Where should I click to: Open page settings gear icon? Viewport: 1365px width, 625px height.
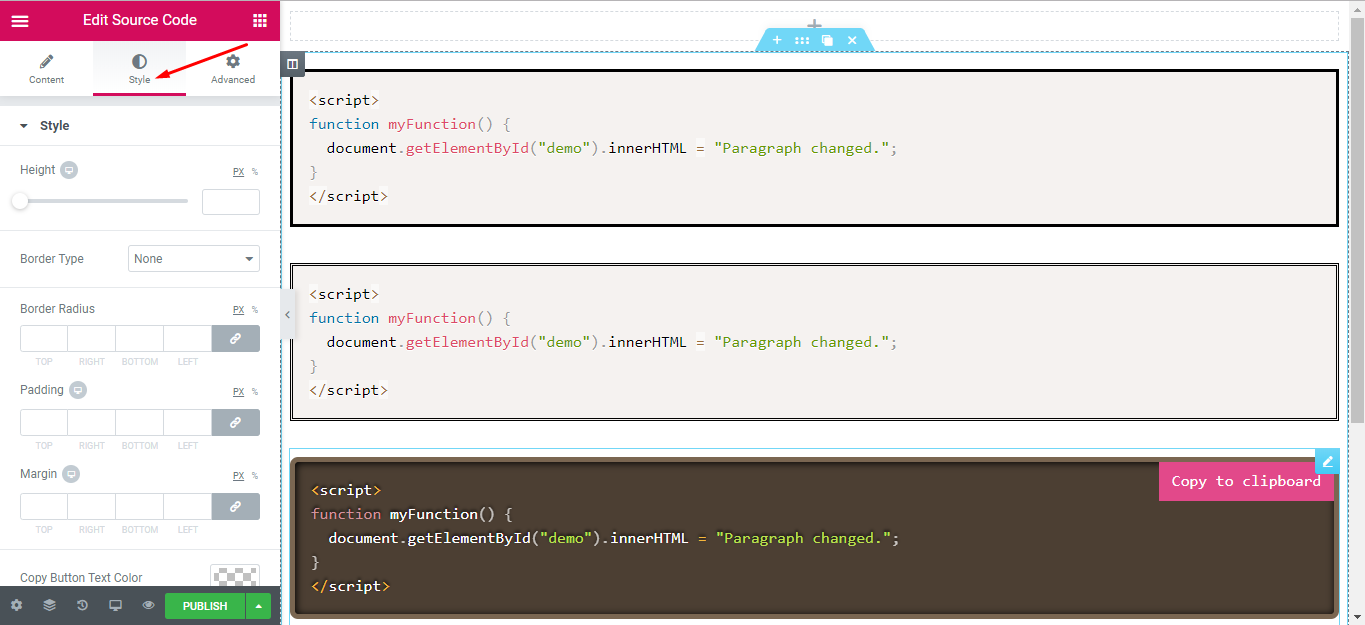click(16, 606)
